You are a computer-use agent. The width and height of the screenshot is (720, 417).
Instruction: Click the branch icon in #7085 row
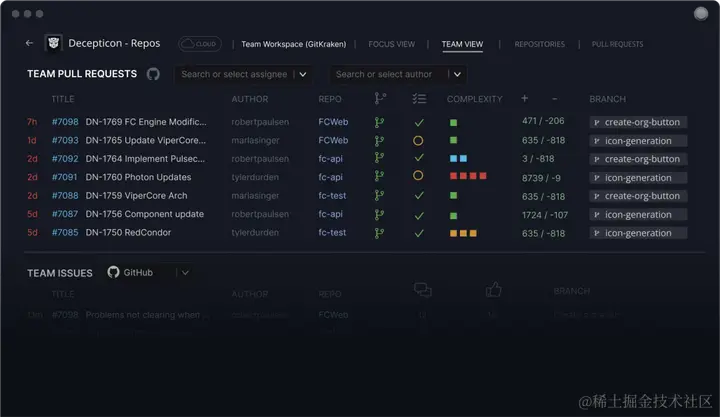tap(379, 233)
